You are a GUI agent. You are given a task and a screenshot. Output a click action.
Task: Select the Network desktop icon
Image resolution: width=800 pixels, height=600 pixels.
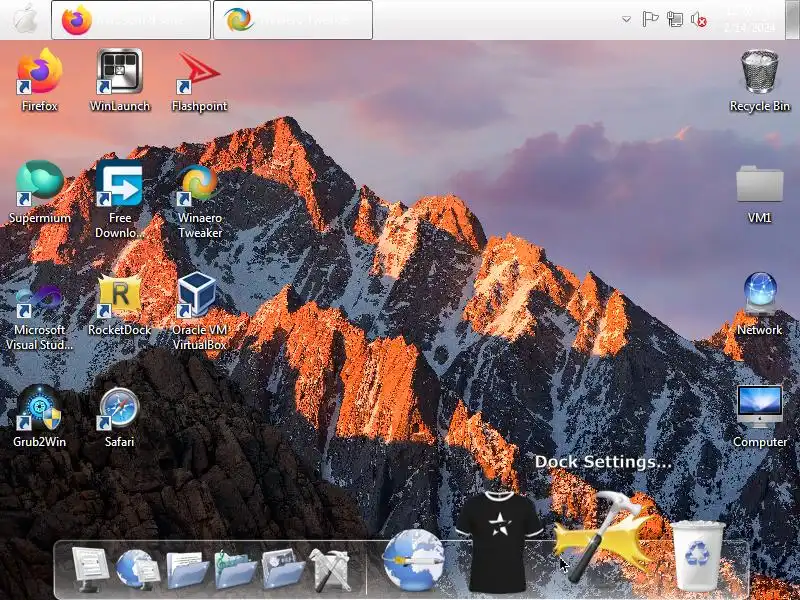[x=760, y=304]
